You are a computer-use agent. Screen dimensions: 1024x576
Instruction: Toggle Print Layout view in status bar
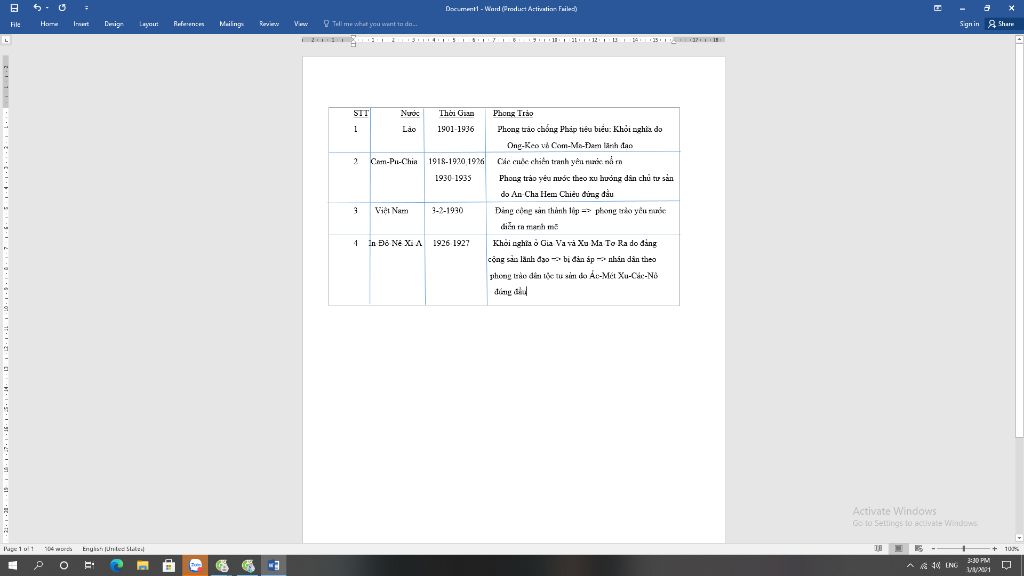click(x=899, y=548)
